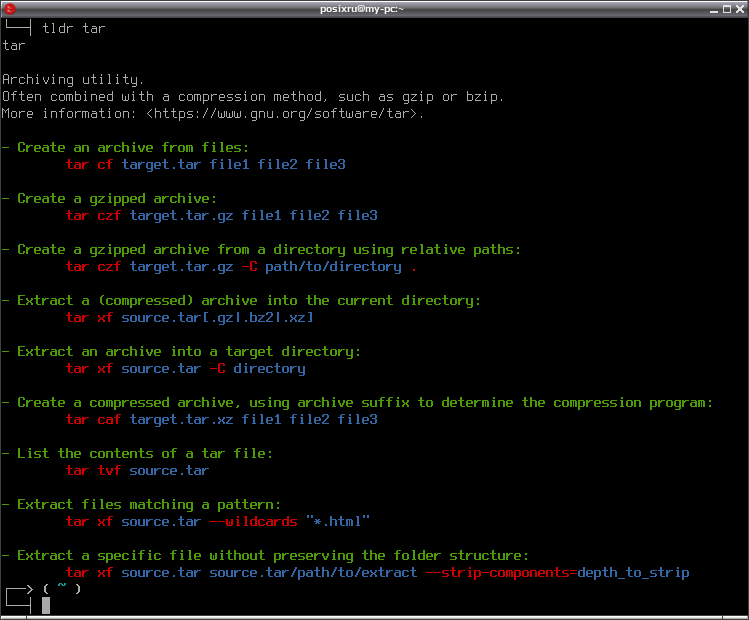Open the gnu.org/software/tar URL
This screenshot has width=749, height=620.
(x=285, y=114)
